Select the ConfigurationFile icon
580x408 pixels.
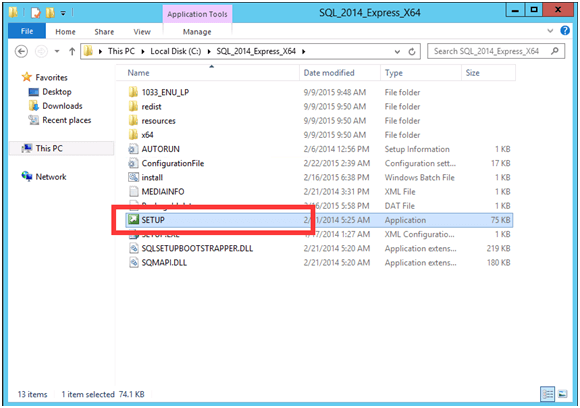133,163
